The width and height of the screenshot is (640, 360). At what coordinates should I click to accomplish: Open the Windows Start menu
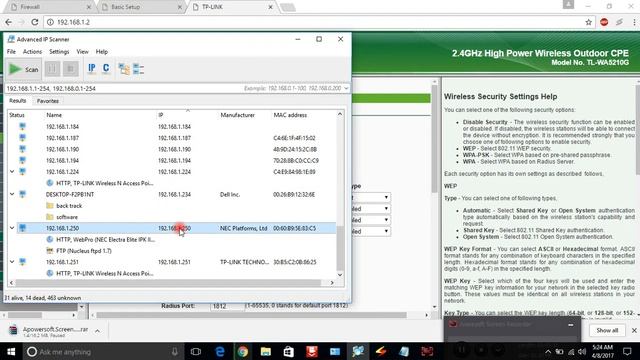pos(11,351)
